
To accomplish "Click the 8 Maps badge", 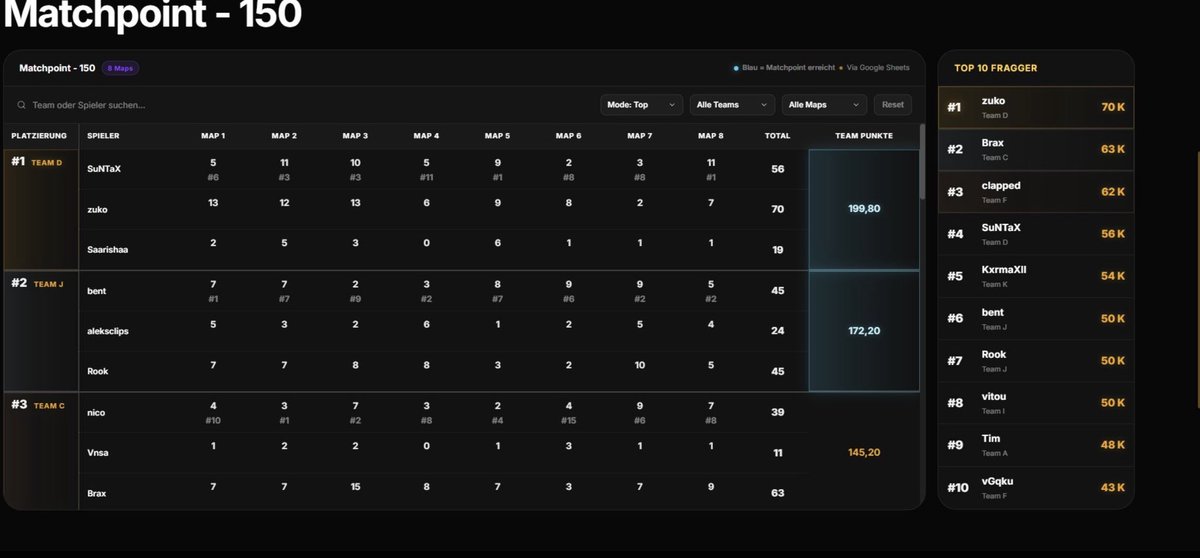I will [120, 68].
